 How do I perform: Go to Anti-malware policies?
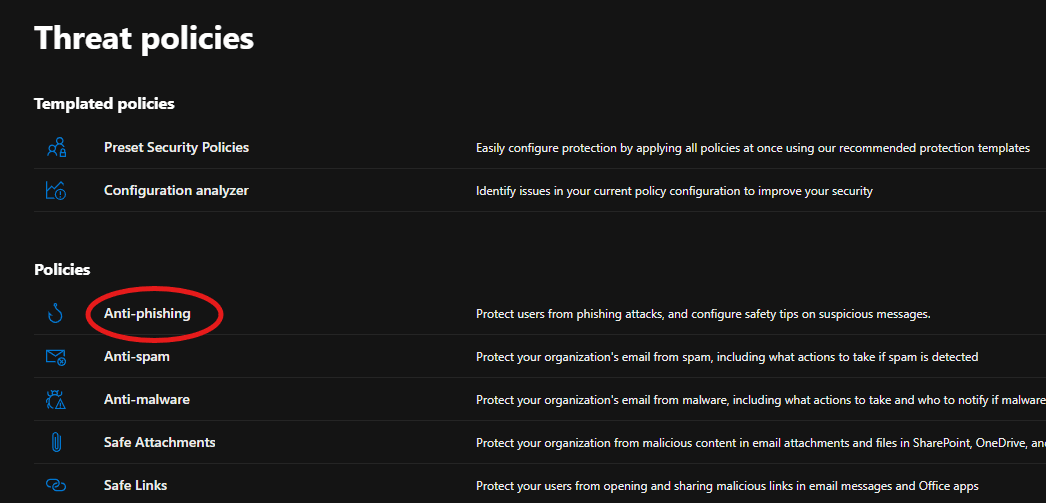146,399
